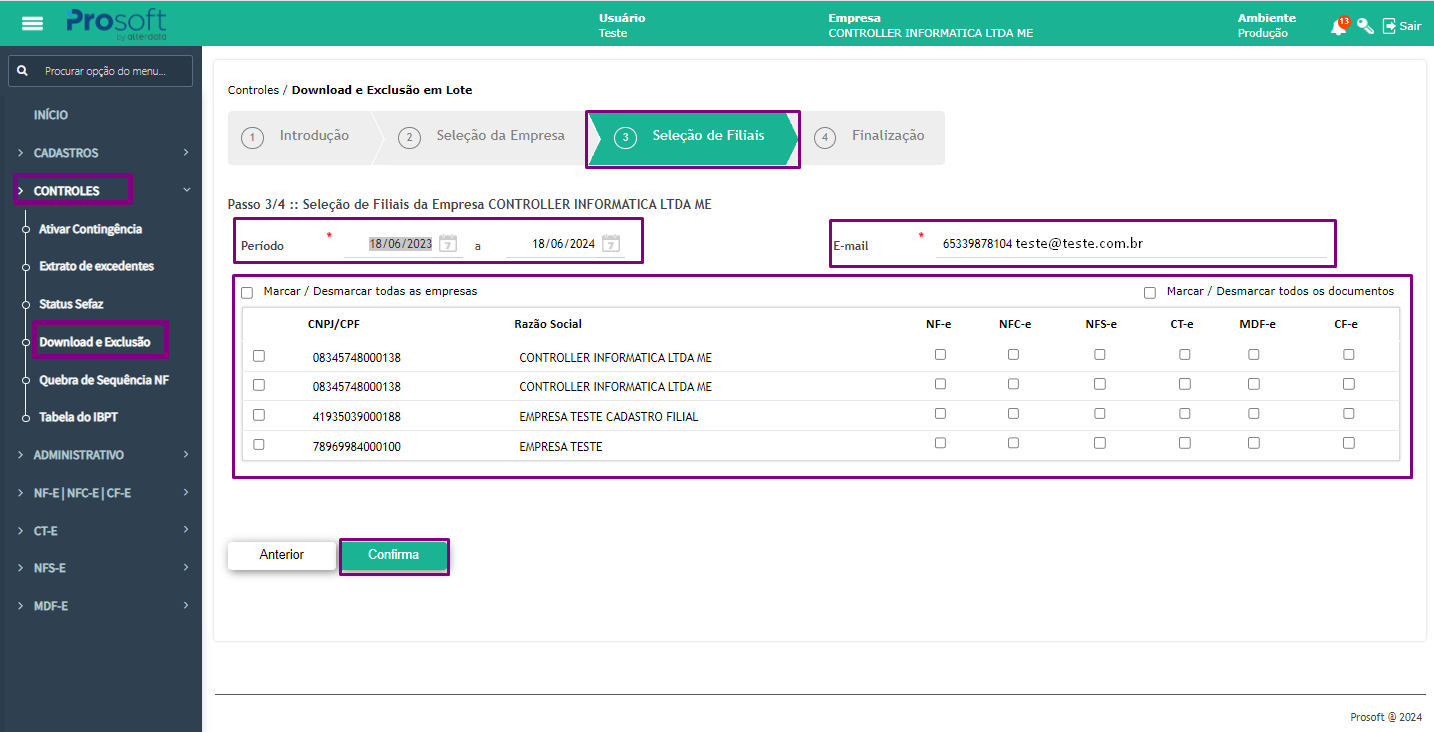Screen dimensions: 1434x732
Task: Open Tabela do IBPT menu item
Action: pos(78,417)
